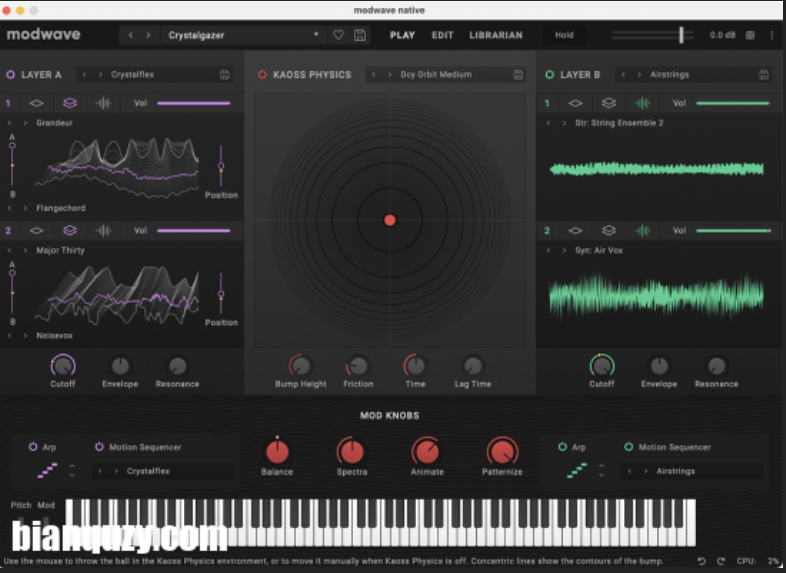Select A/B blend wavetable mode for Layer B oscillator 1

(609, 103)
